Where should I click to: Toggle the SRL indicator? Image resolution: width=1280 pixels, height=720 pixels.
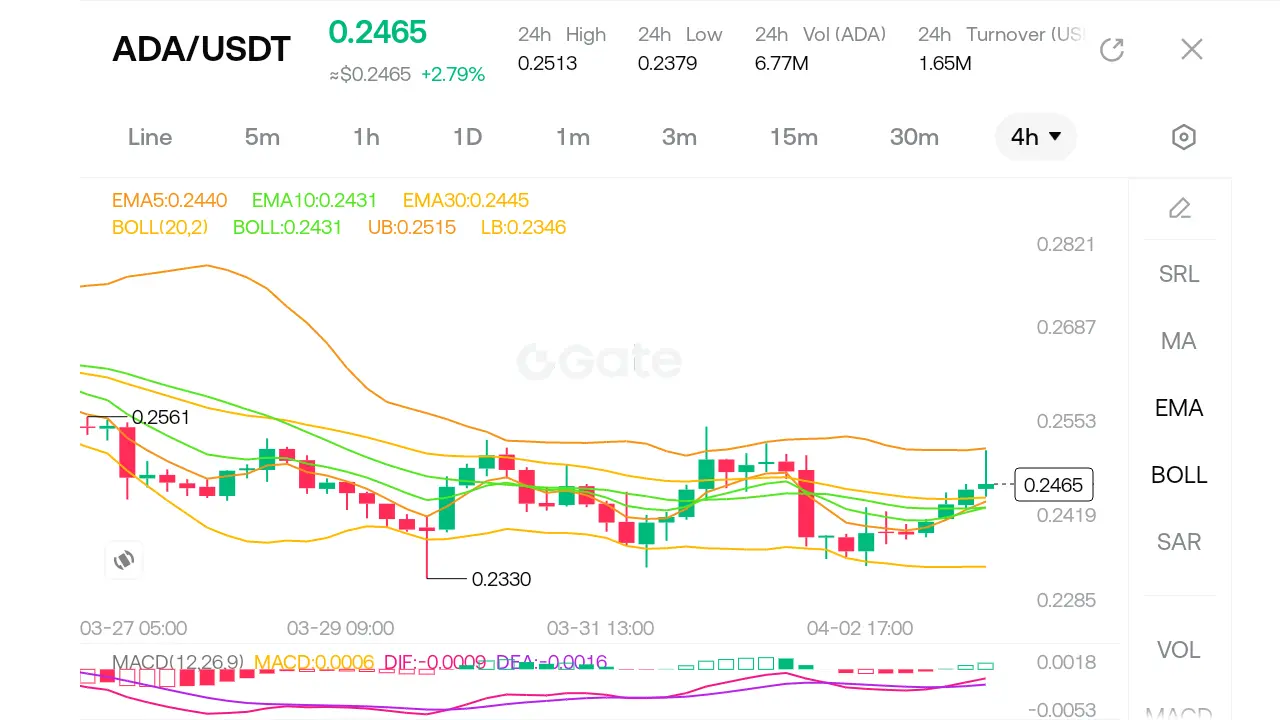pos(1179,274)
